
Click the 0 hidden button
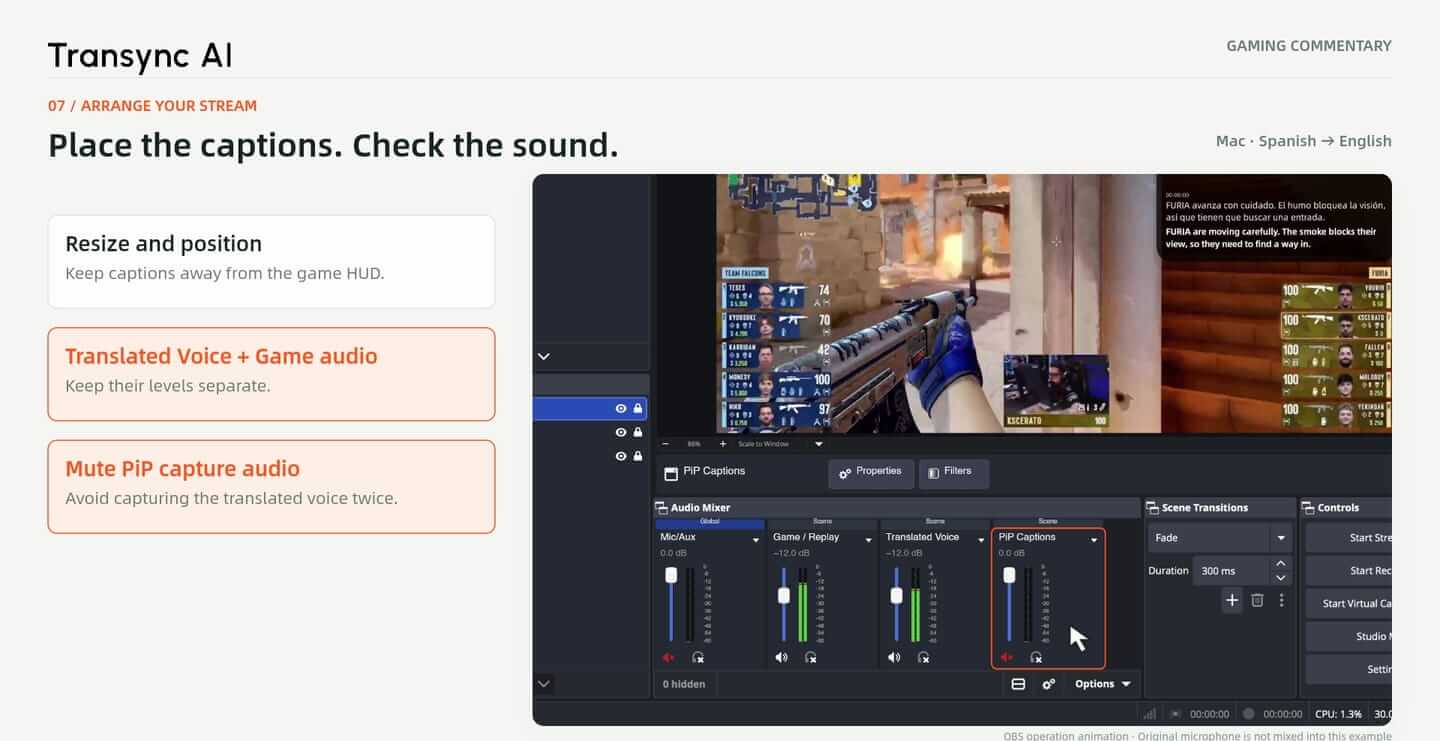tap(684, 684)
